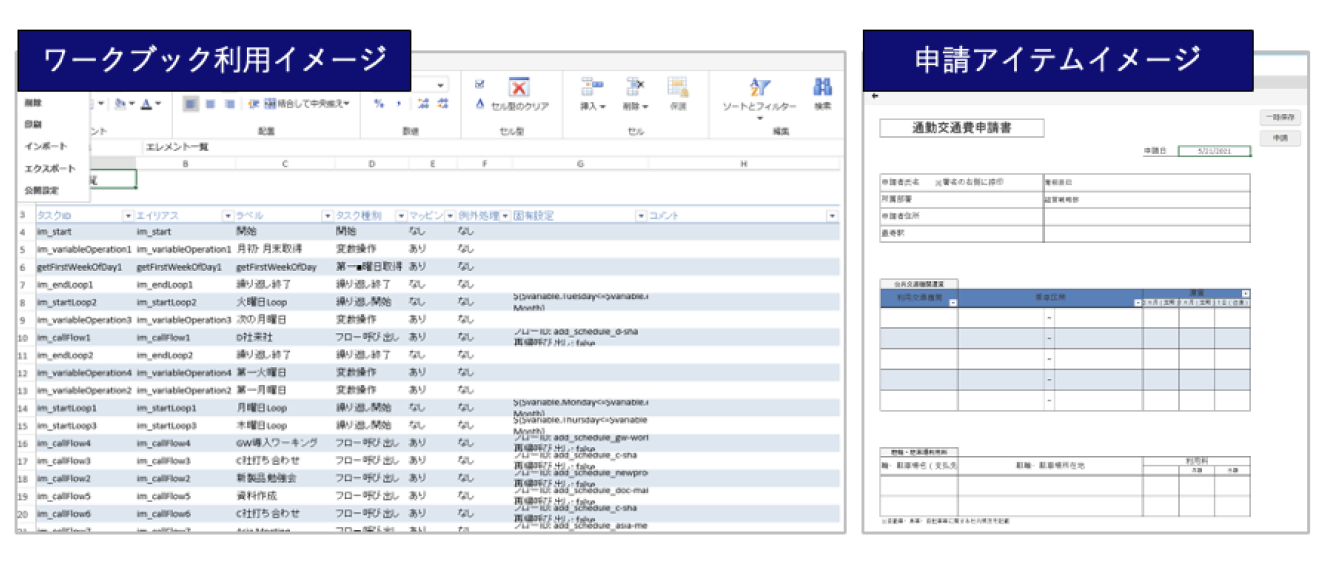Image resolution: width=1336 pixels, height=572 pixels.
Task: Apply right text alignment
Action: pyautogui.click(x=228, y=104)
